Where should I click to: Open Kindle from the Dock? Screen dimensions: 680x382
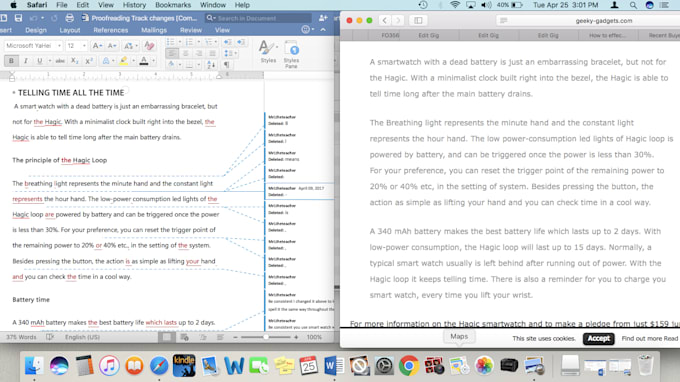[184, 366]
